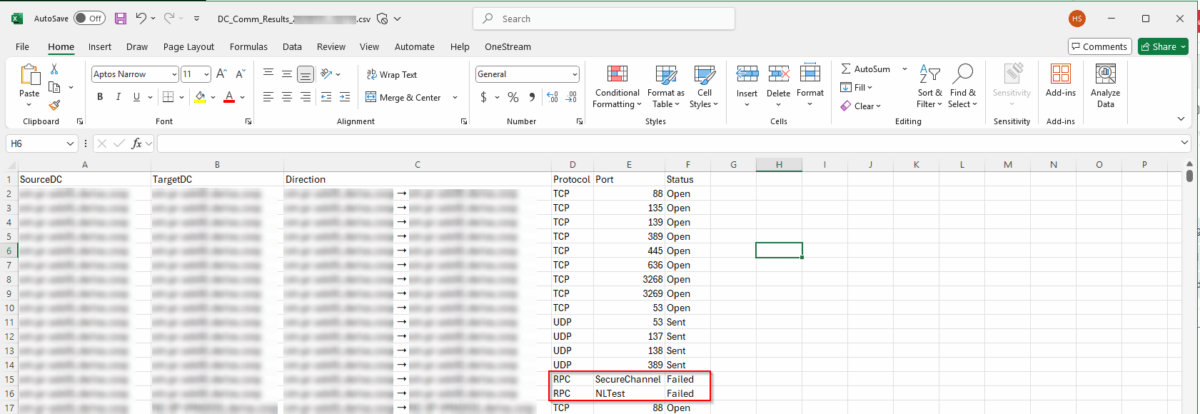The height and width of the screenshot is (414, 1200).
Task: Toggle the AutoSave switch
Action: (x=90, y=18)
